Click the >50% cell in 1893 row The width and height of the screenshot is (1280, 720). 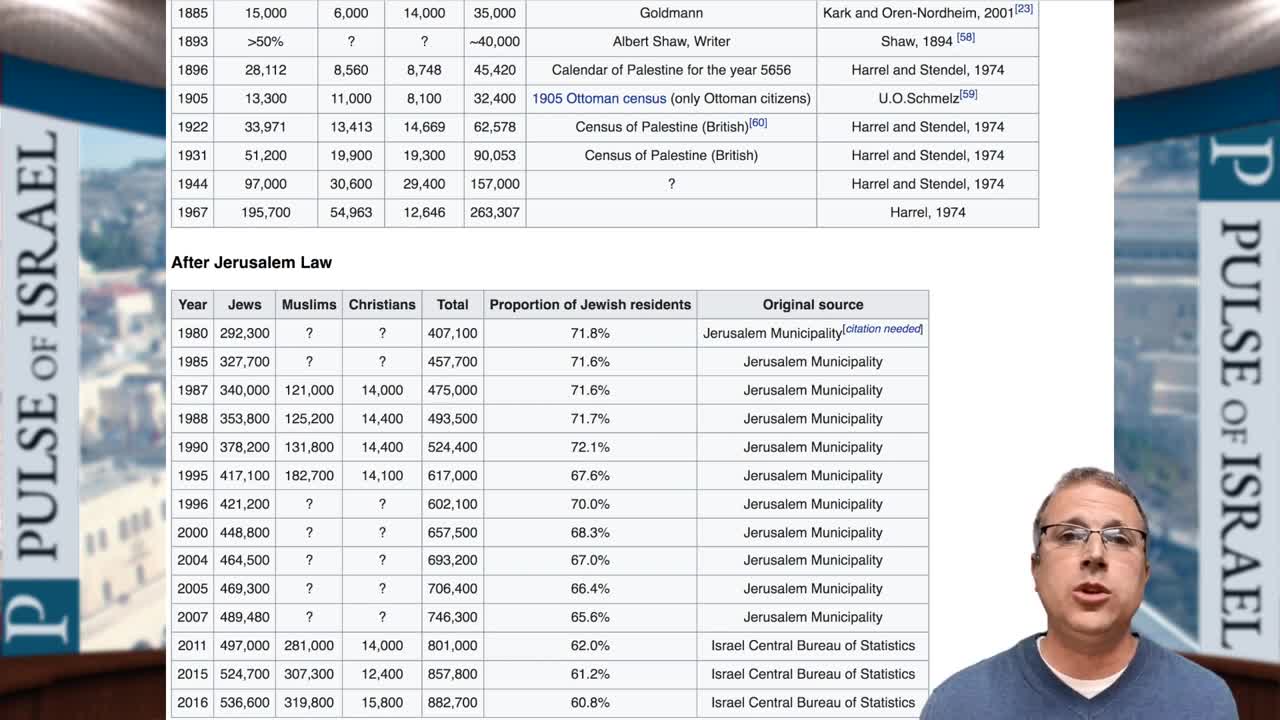(x=266, y=41)
